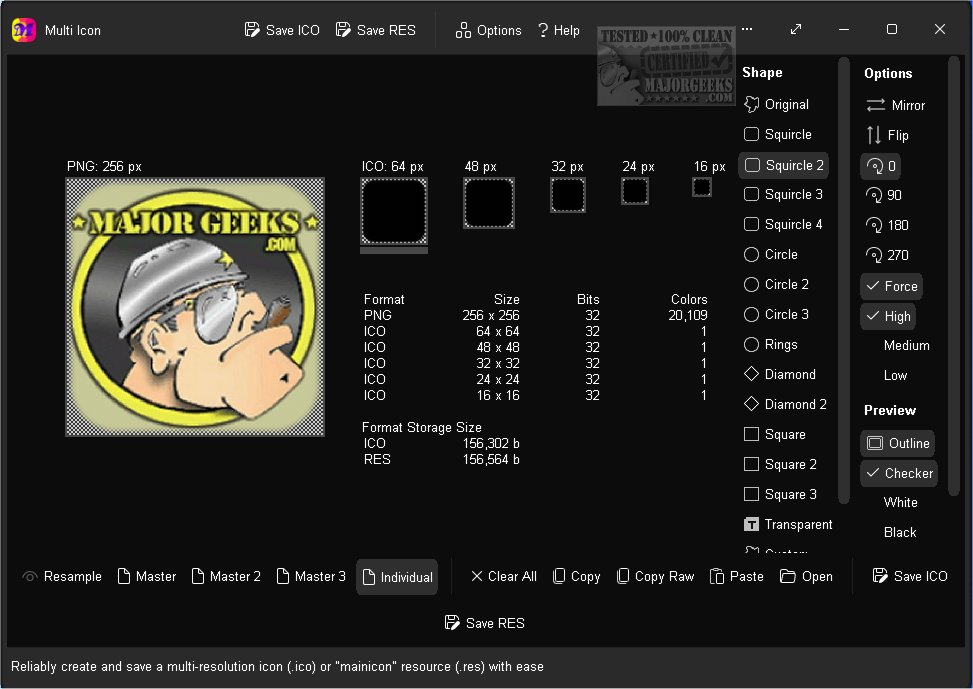Select the Circle 2 shape
The width and height of the screenshot is (973, 689).
point(776,284)
